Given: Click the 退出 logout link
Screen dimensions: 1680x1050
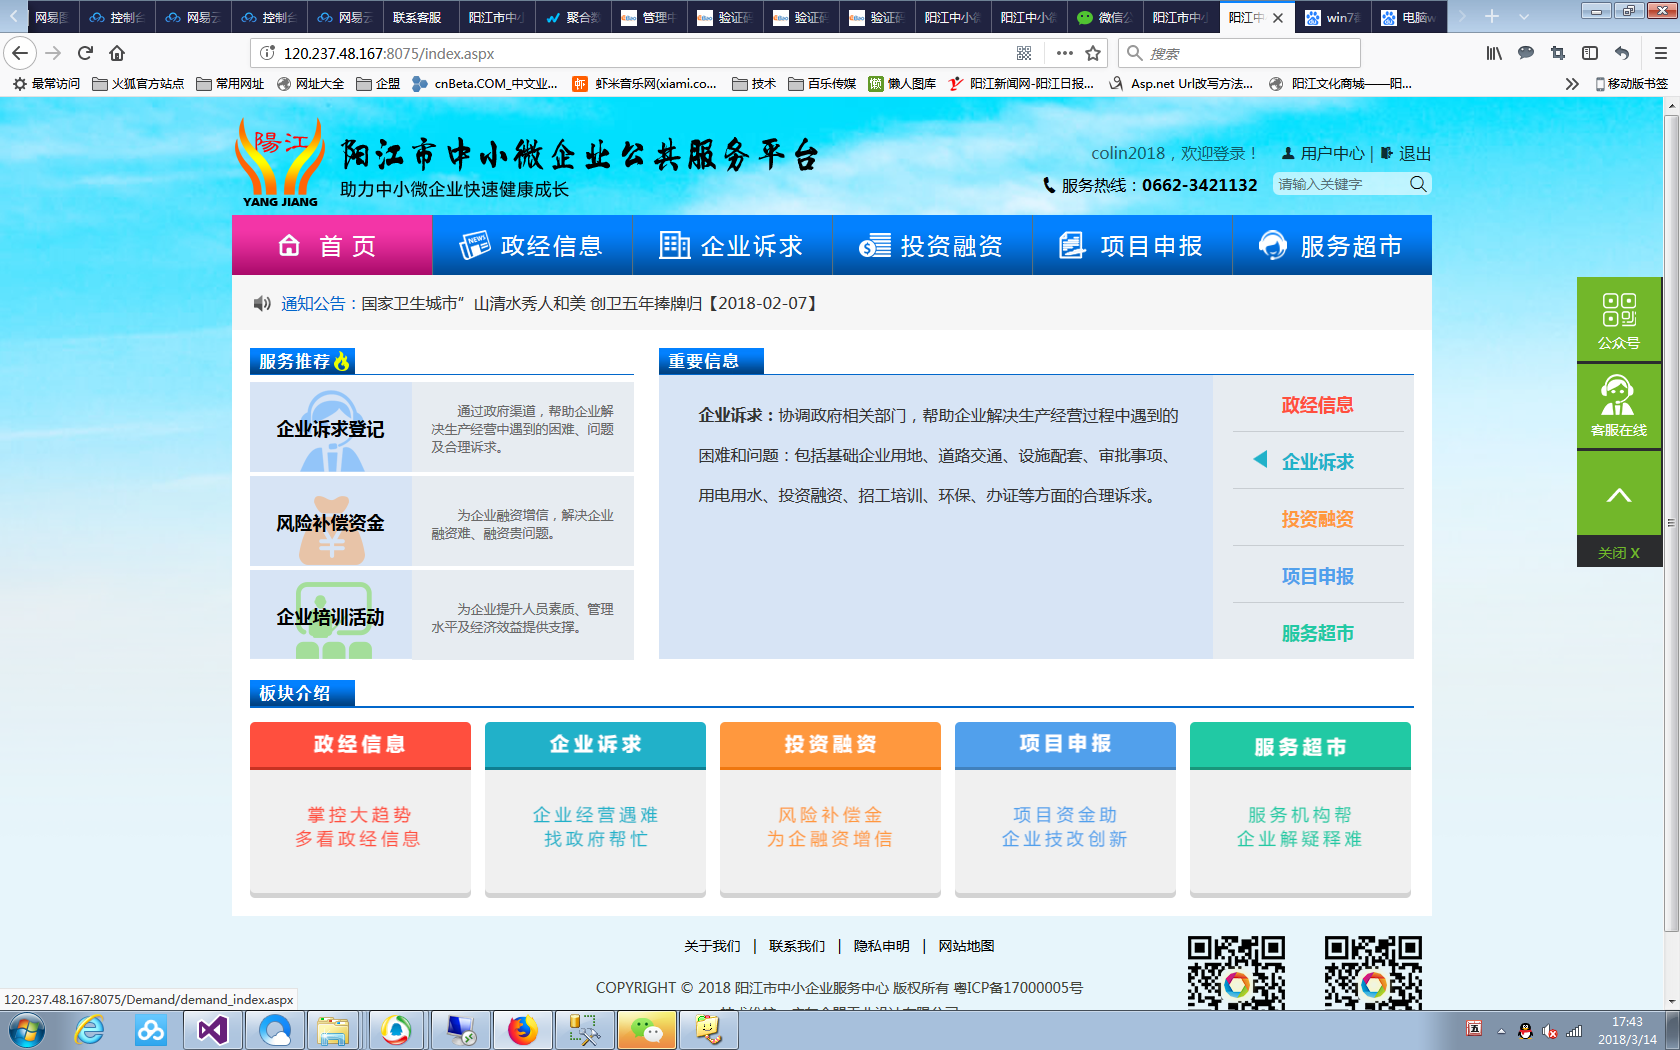Looking at the screenshot, I should click(x=1414, y=153).
